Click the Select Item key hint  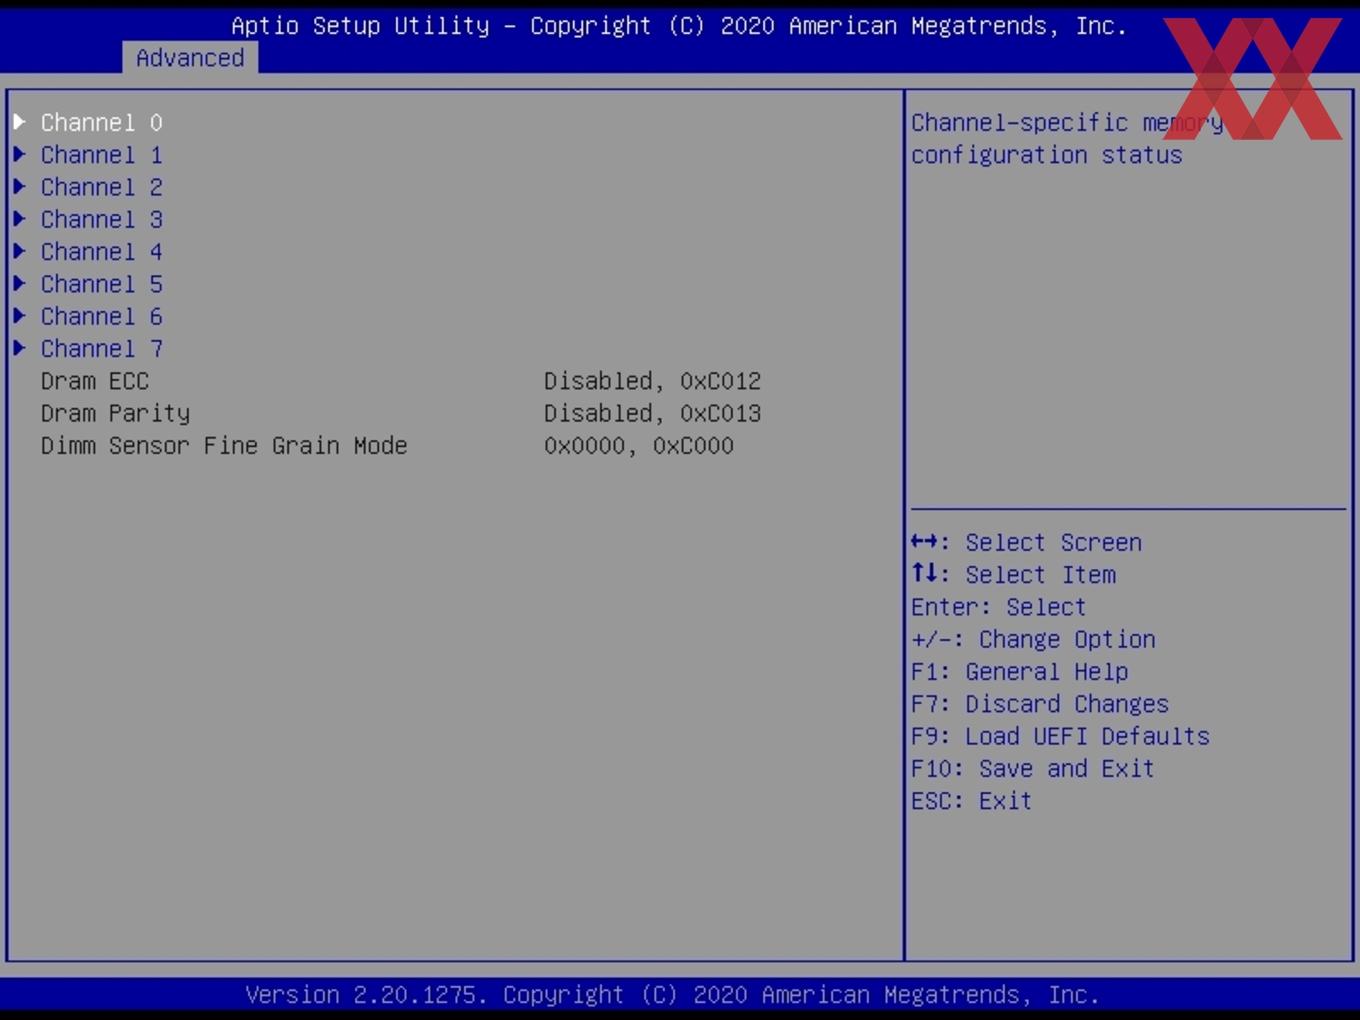tap(1014, 574)
